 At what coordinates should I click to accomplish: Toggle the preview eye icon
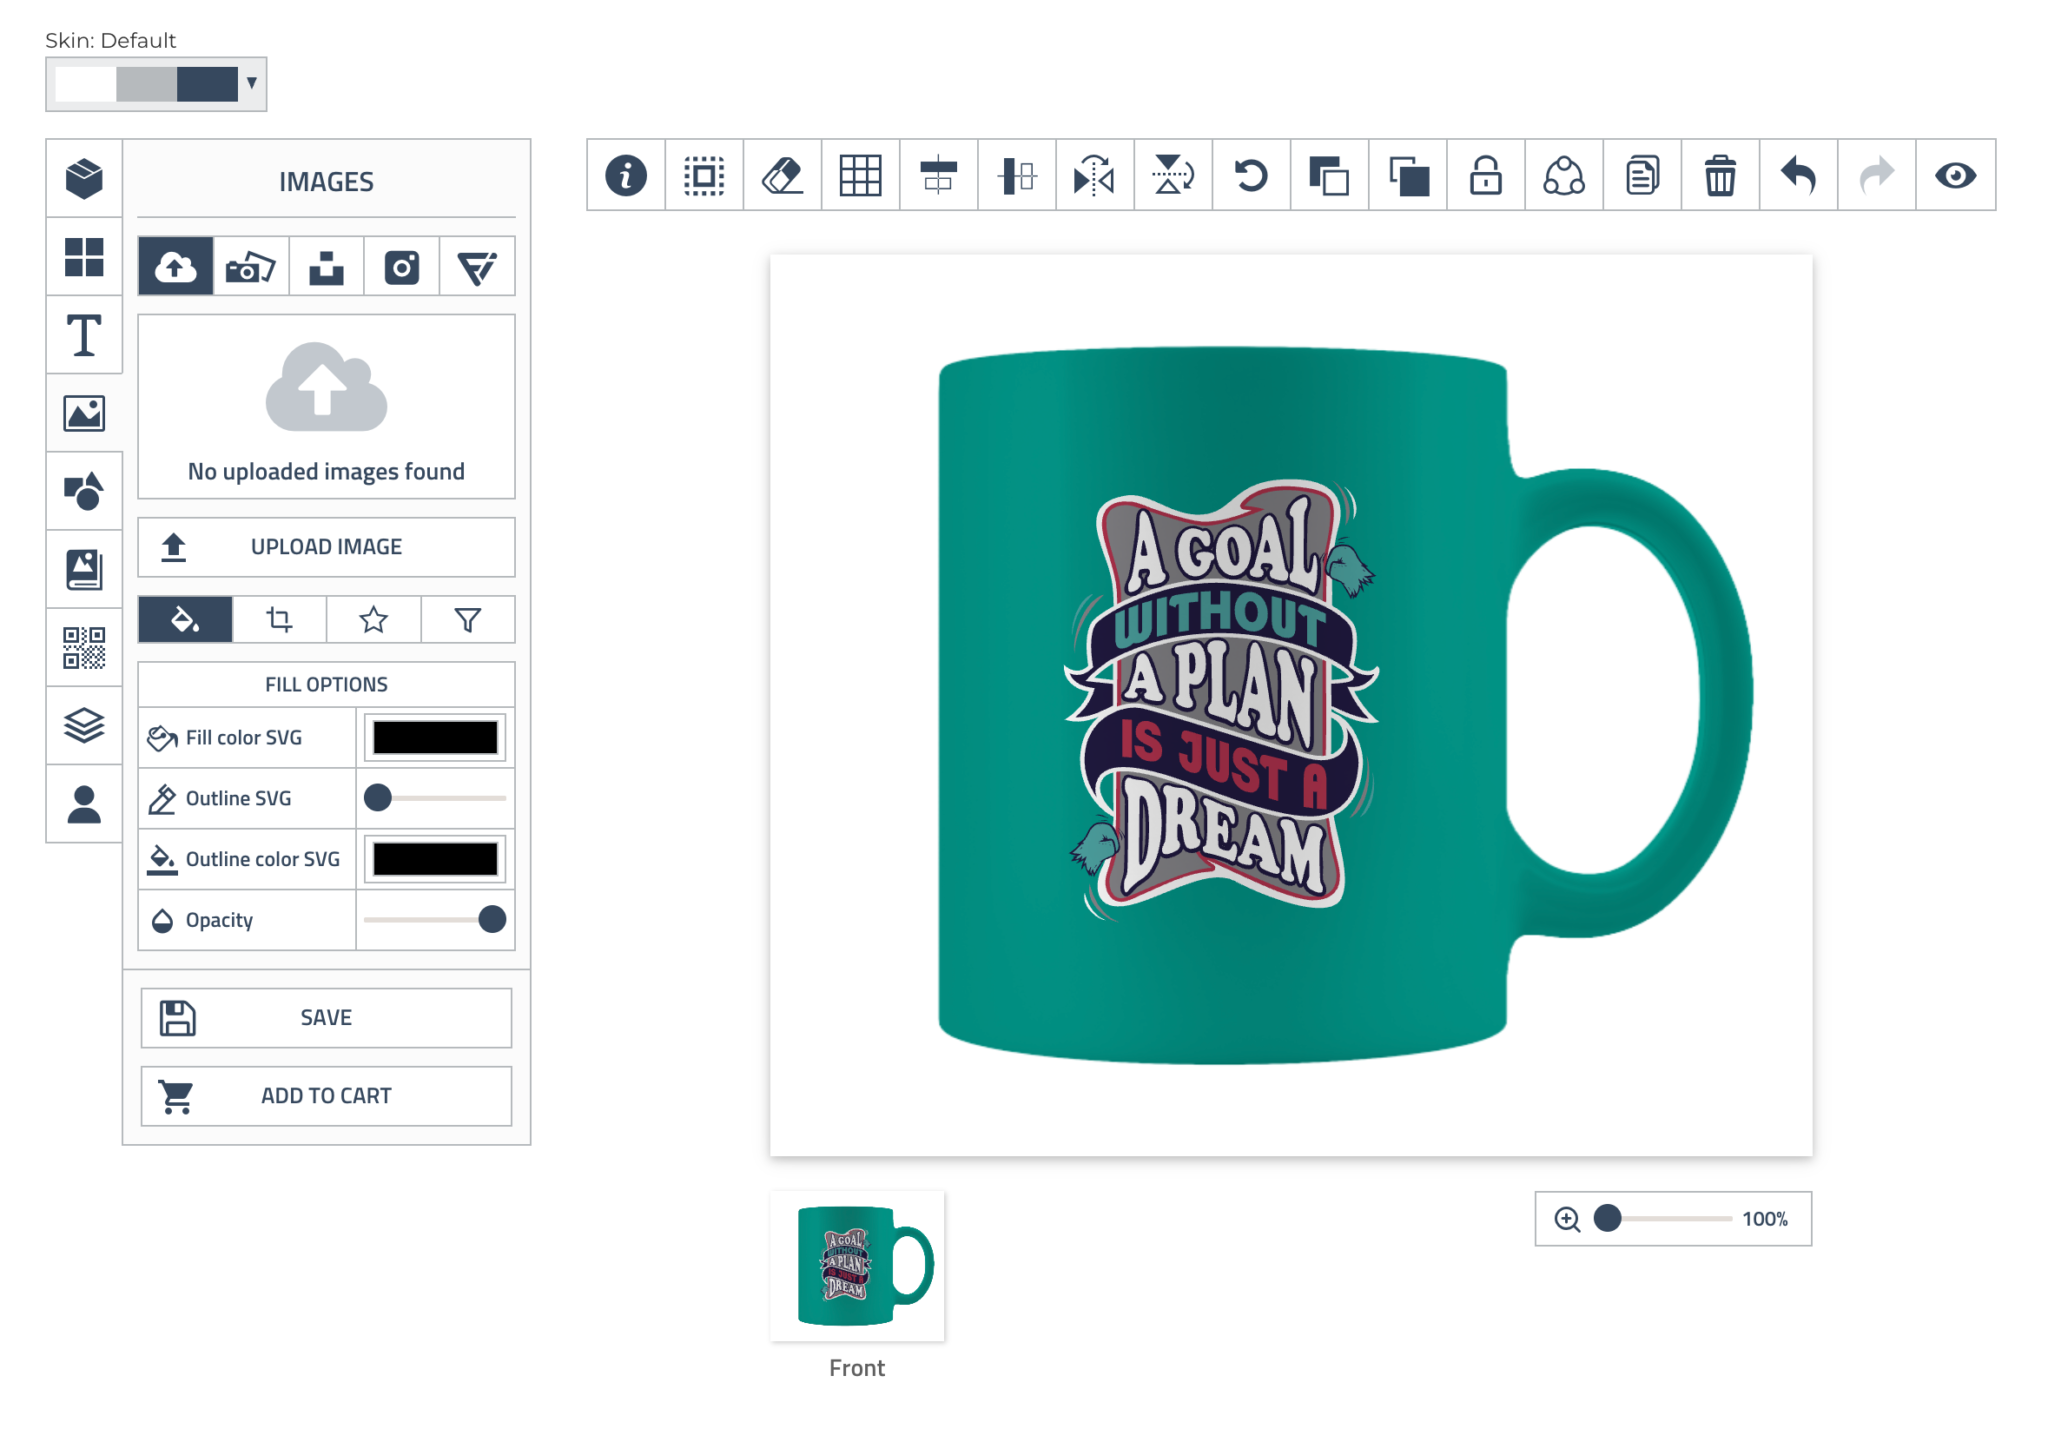1955,176
